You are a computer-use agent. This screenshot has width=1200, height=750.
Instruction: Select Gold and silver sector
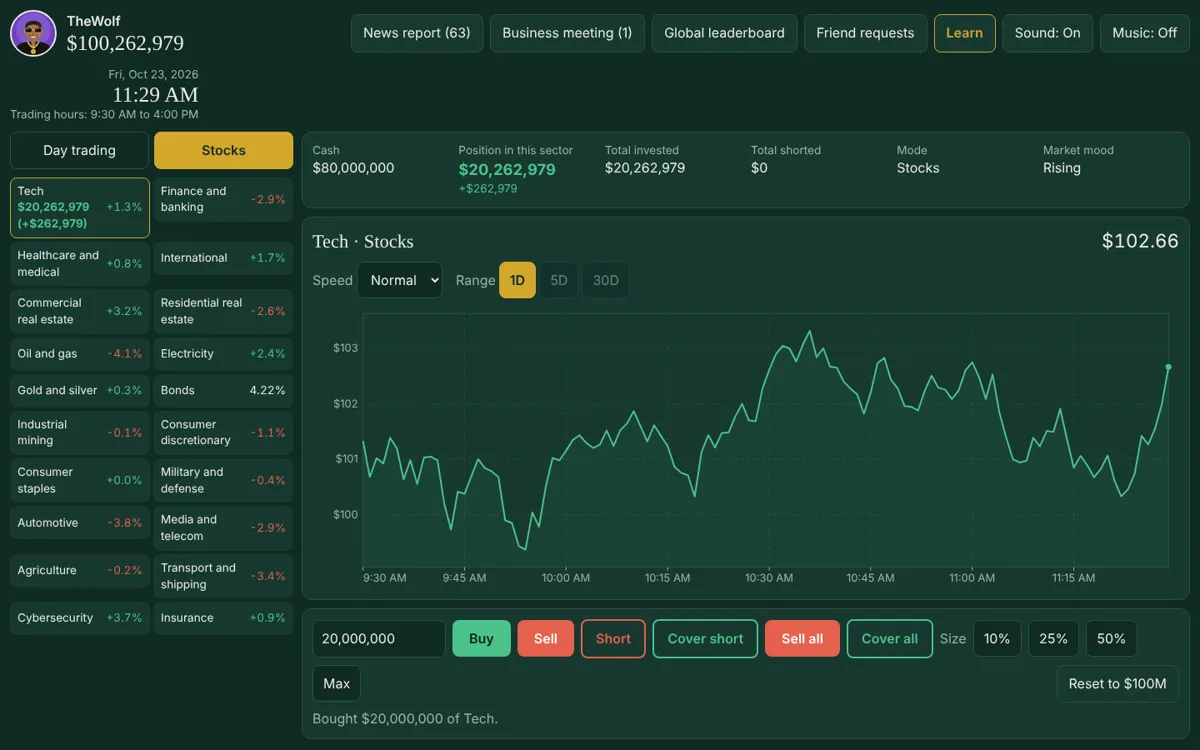click(80, 390)
